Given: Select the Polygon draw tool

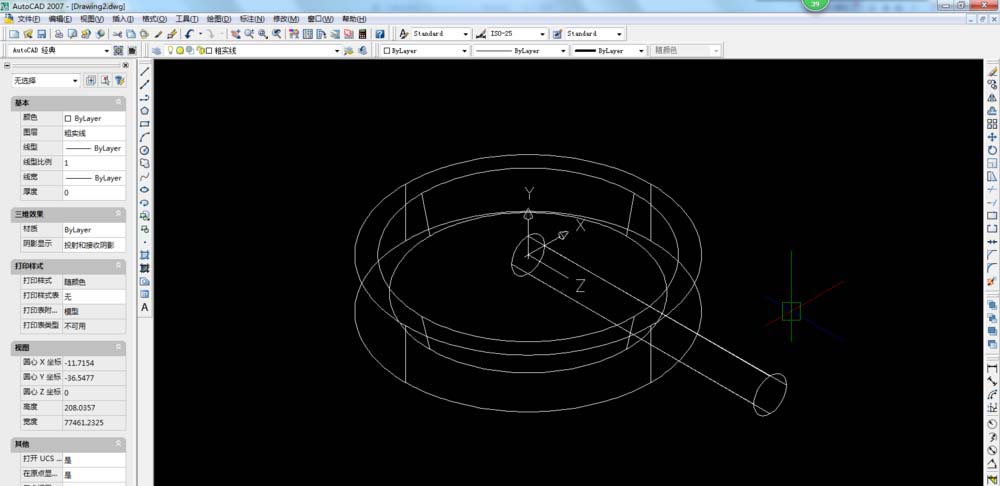Looking at the screenshot, I should [145, 110].
